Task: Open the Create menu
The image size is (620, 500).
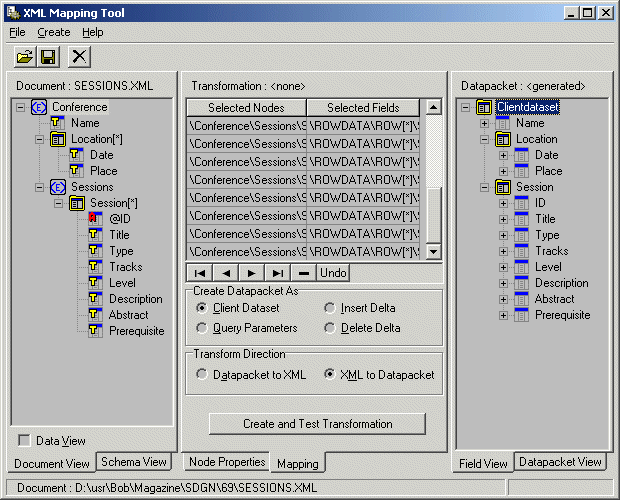Action: tap(53, 32)
